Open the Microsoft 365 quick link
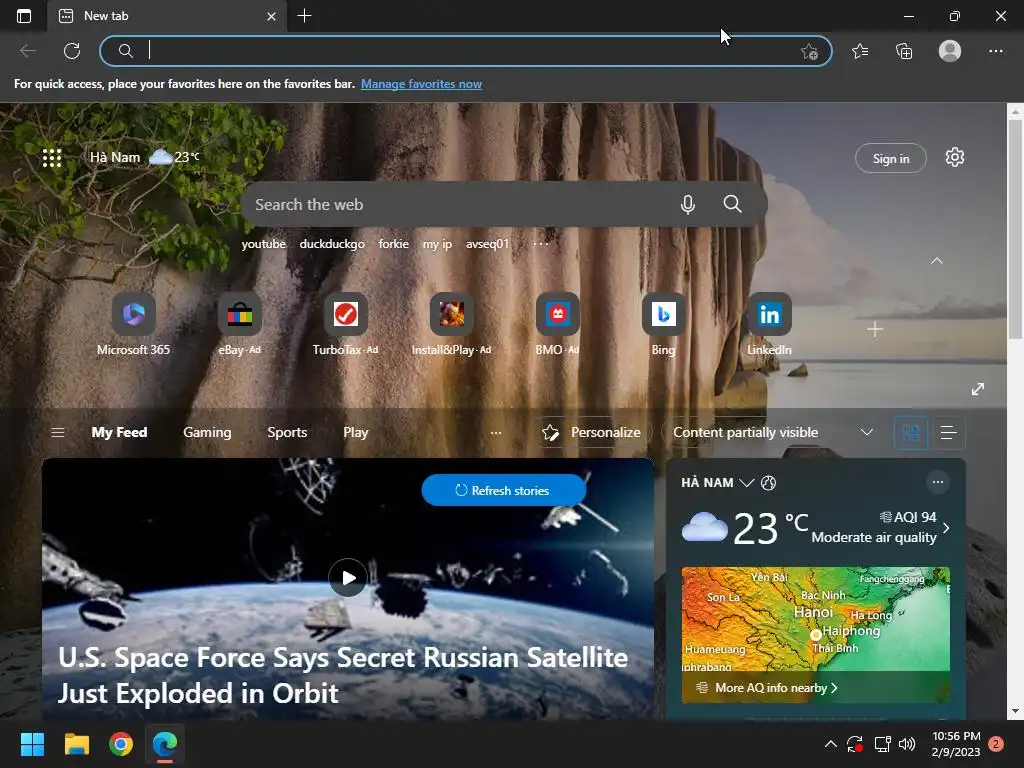1024x768 pixels. [133, 325]
